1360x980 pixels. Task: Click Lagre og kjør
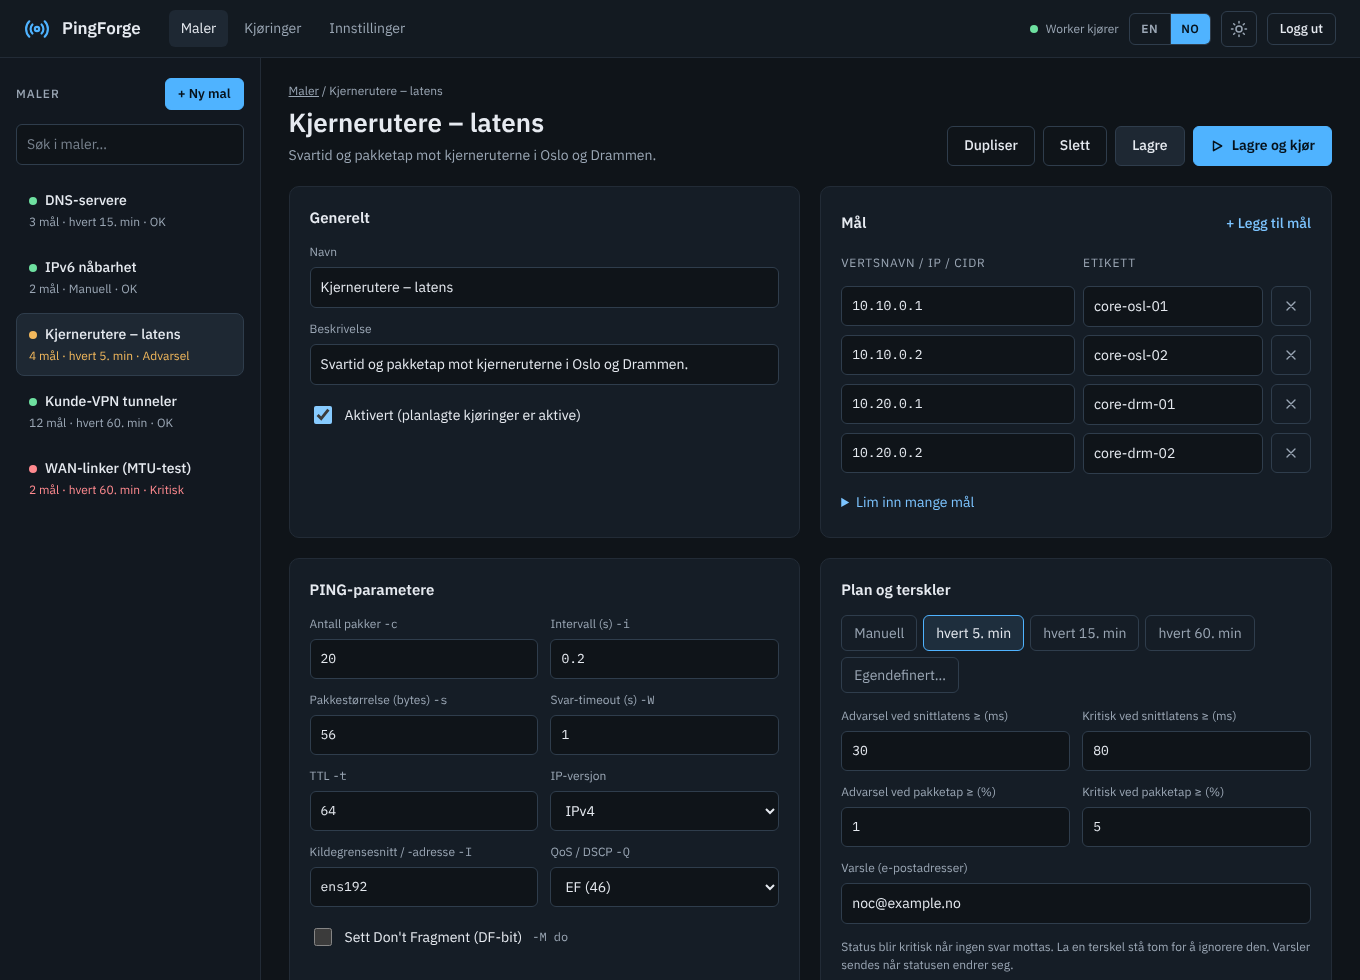click(1262, 146)
